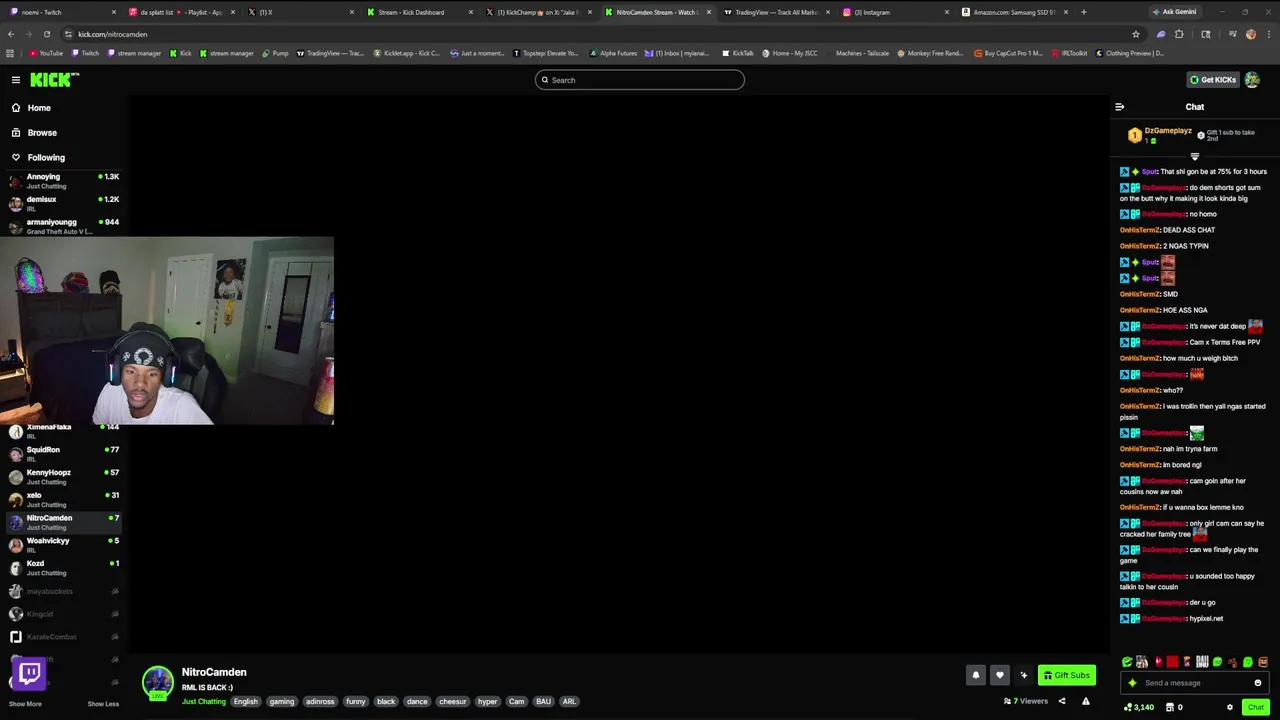The height and width of the screenshot is (720, 1280).
Task: Open a new browser tab
Action: [1083, 12]
